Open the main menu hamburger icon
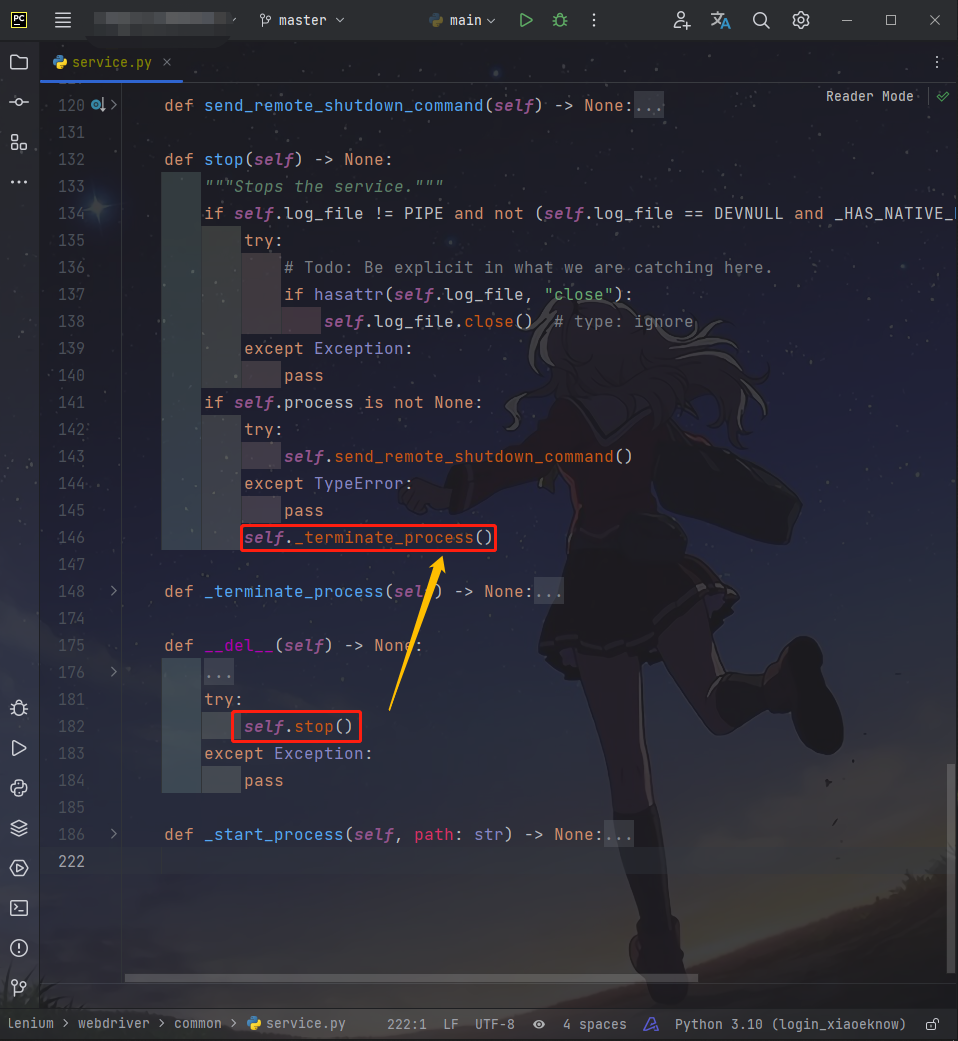Screen dimensions: 958x1041 62,20
